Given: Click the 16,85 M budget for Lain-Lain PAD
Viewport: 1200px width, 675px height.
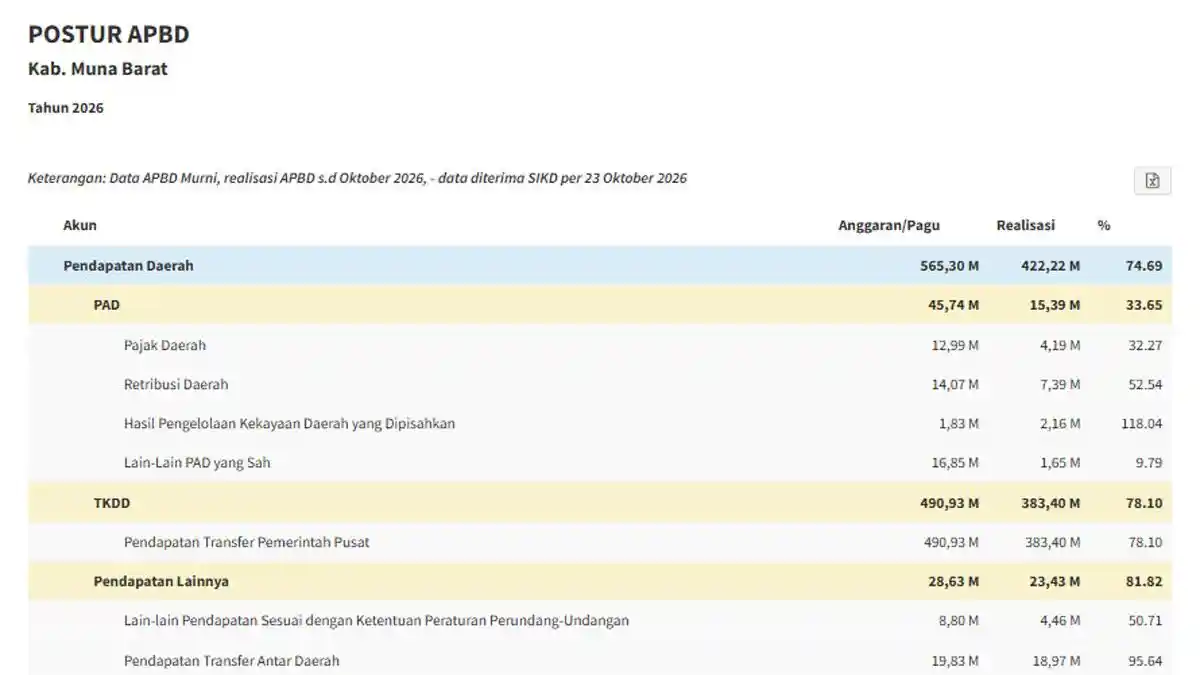Looking at the screenshot, I should [954, 463].
